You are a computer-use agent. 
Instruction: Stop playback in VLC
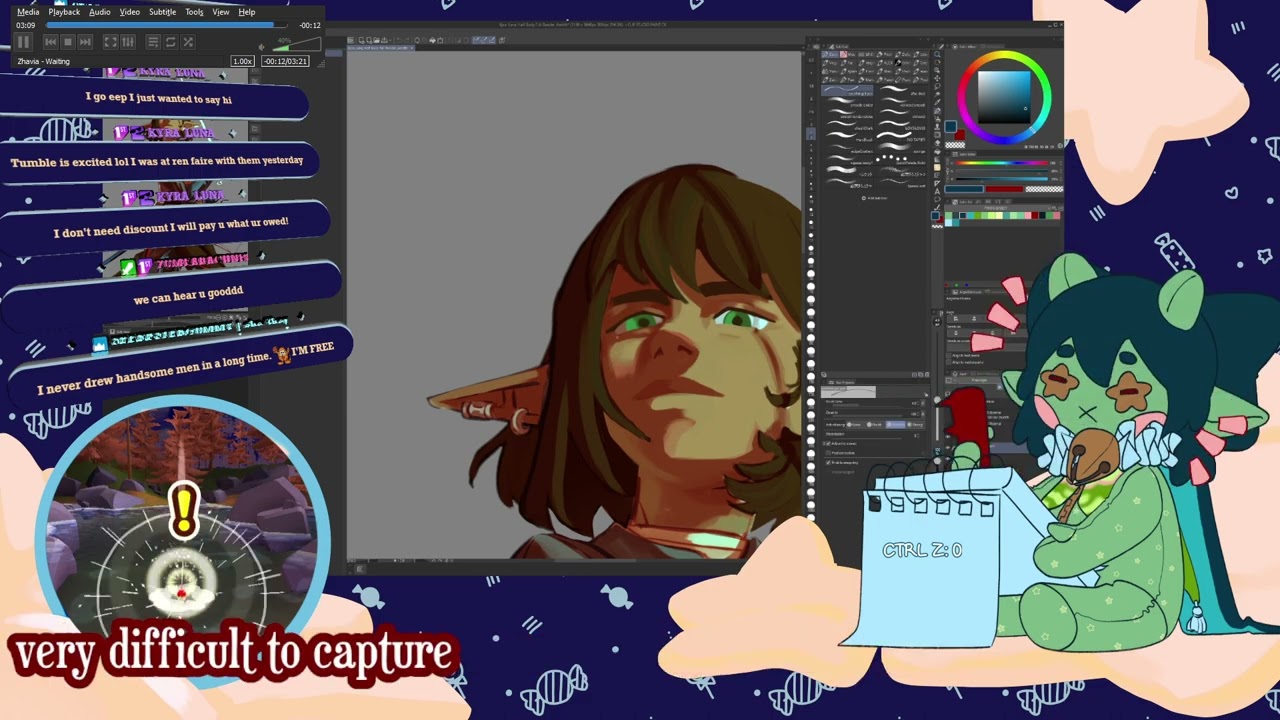tap(67, 42)
